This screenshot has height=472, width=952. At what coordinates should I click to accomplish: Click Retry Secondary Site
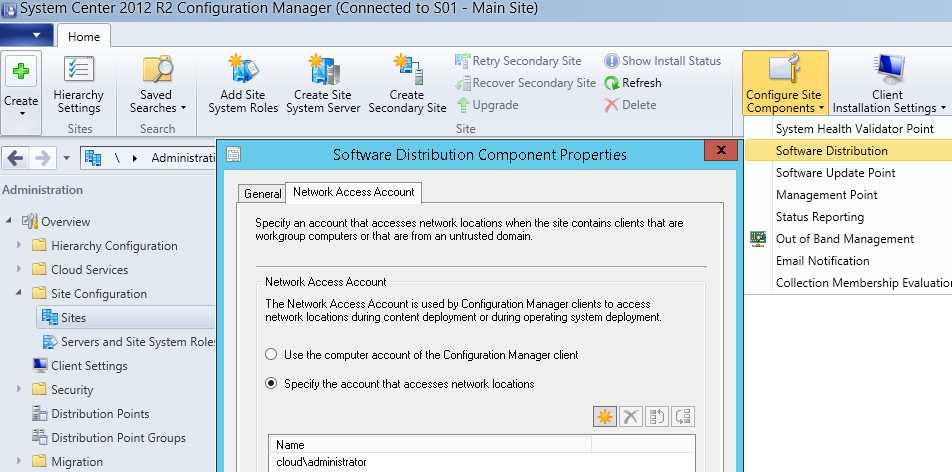click(518, 61)
